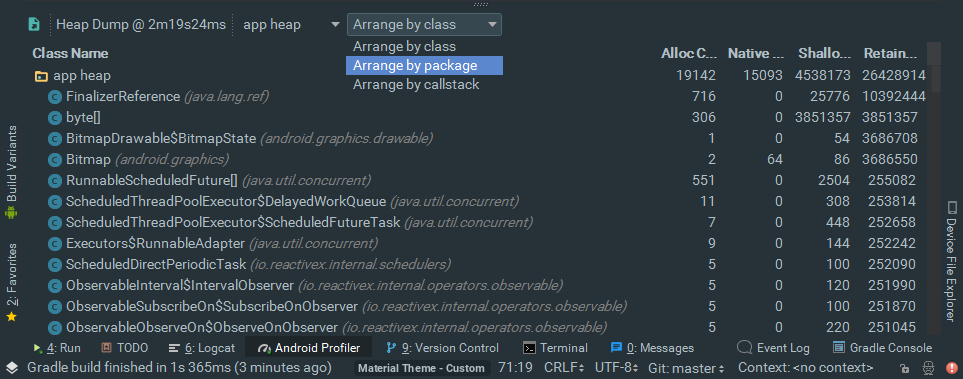Open the Event Log button

coord(773,348)
